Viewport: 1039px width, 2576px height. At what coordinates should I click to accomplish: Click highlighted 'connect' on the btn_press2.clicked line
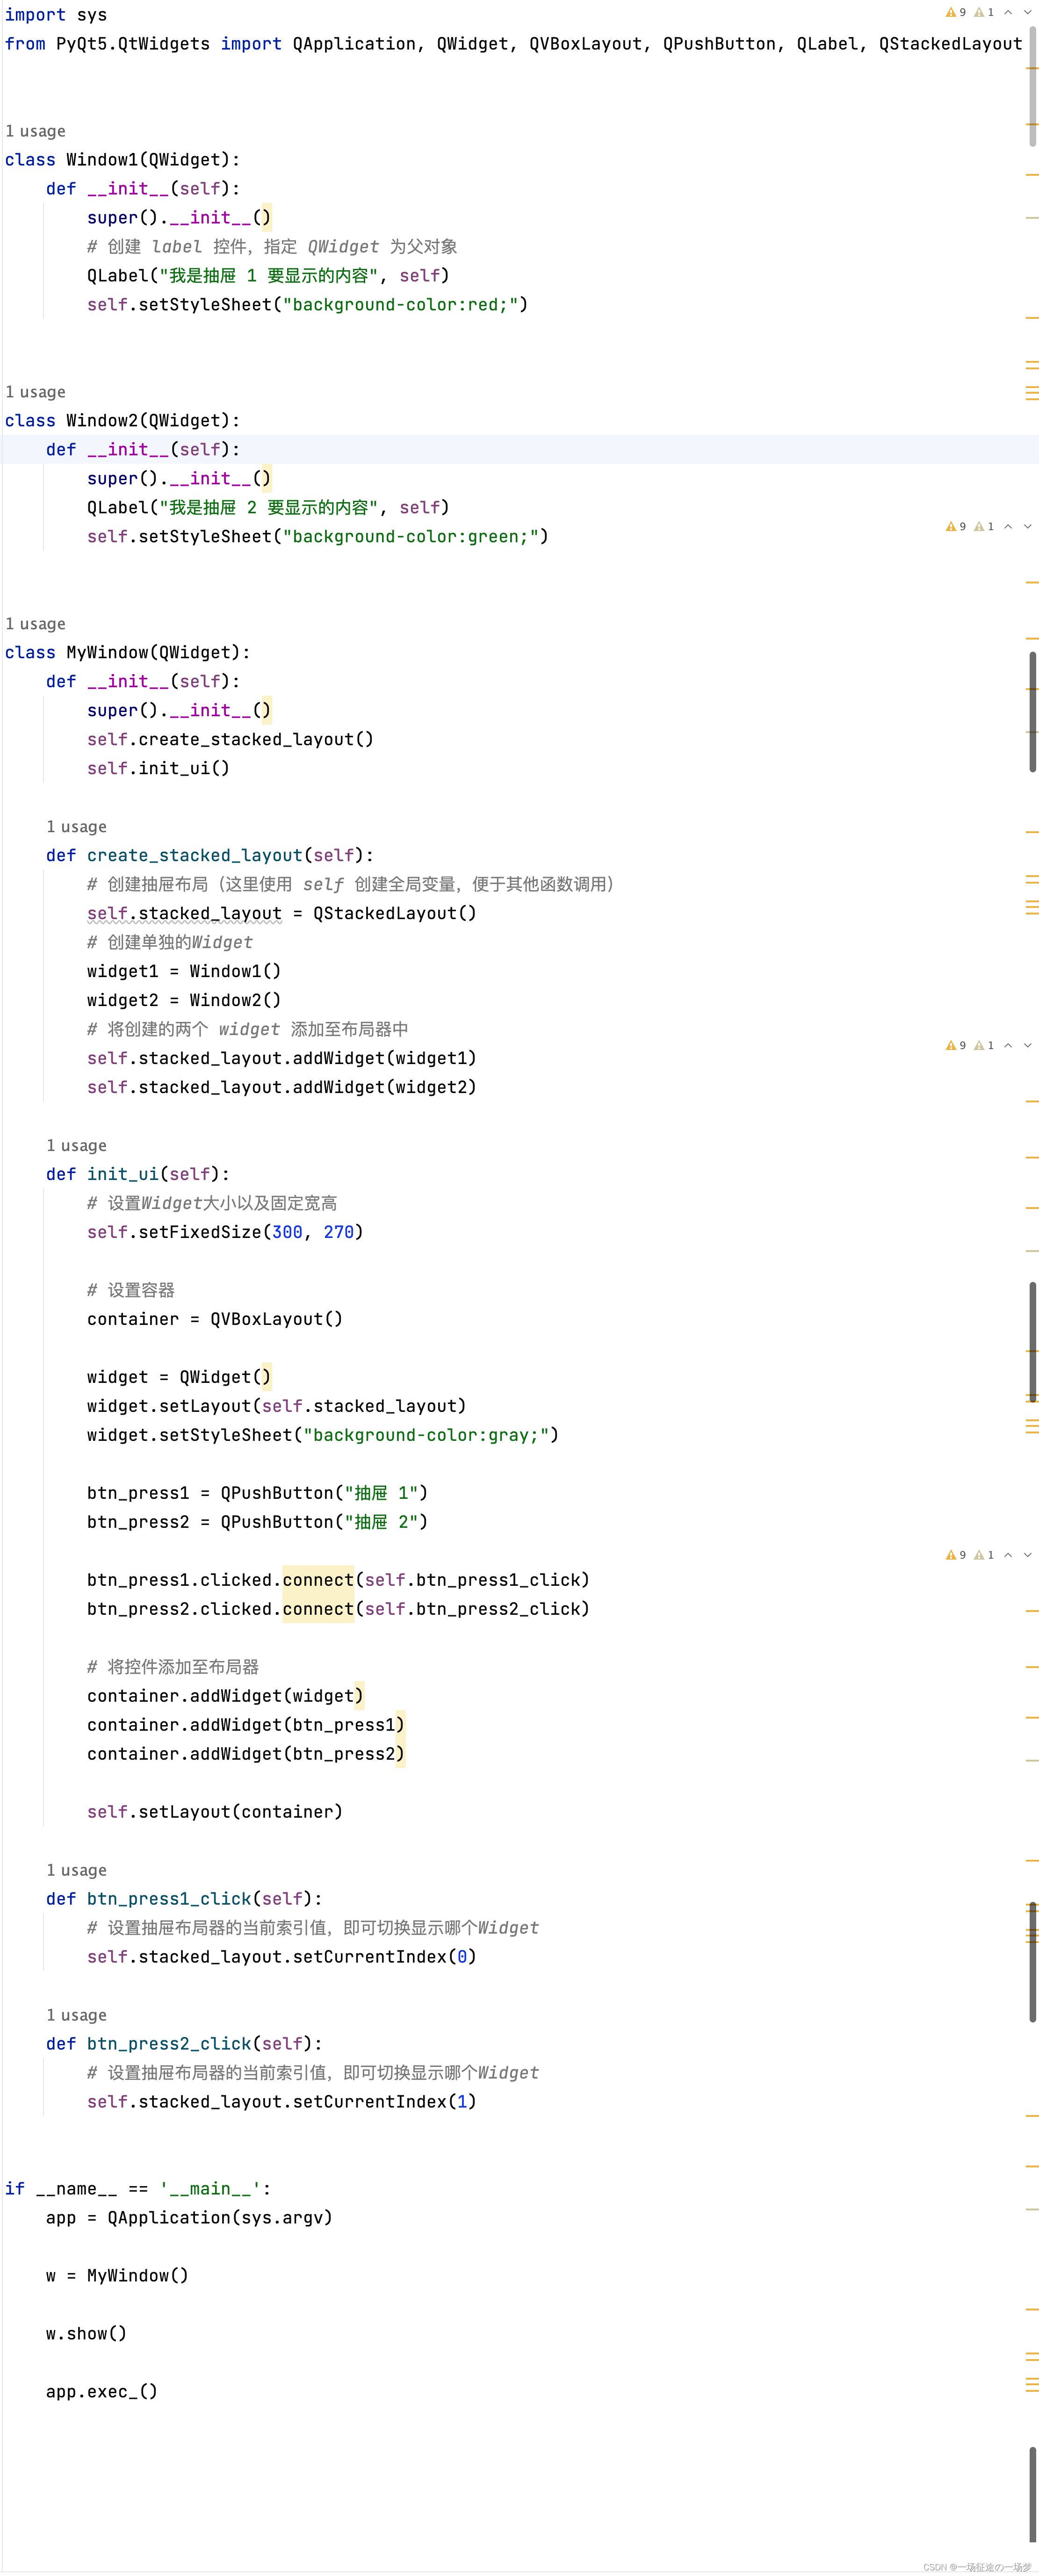318,1610
